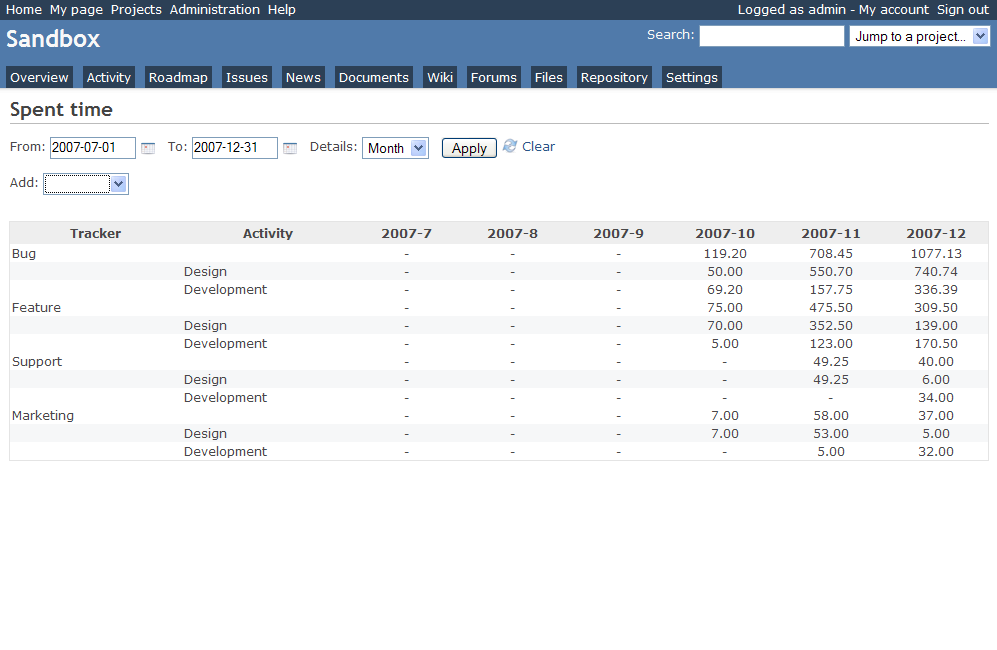The height and width of the screenshot is (650, 997).
Task: Click the Clear link
Action: 539,146
